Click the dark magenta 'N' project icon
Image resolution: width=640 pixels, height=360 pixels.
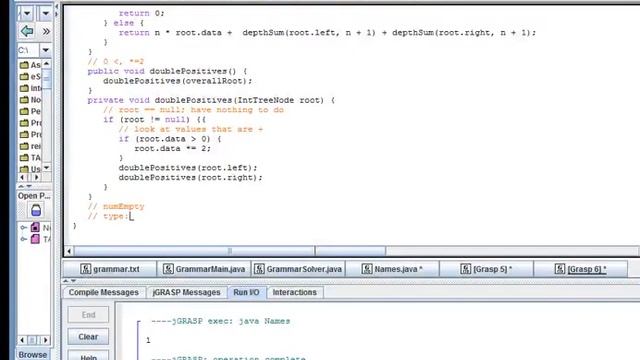(x=35, y=227)
